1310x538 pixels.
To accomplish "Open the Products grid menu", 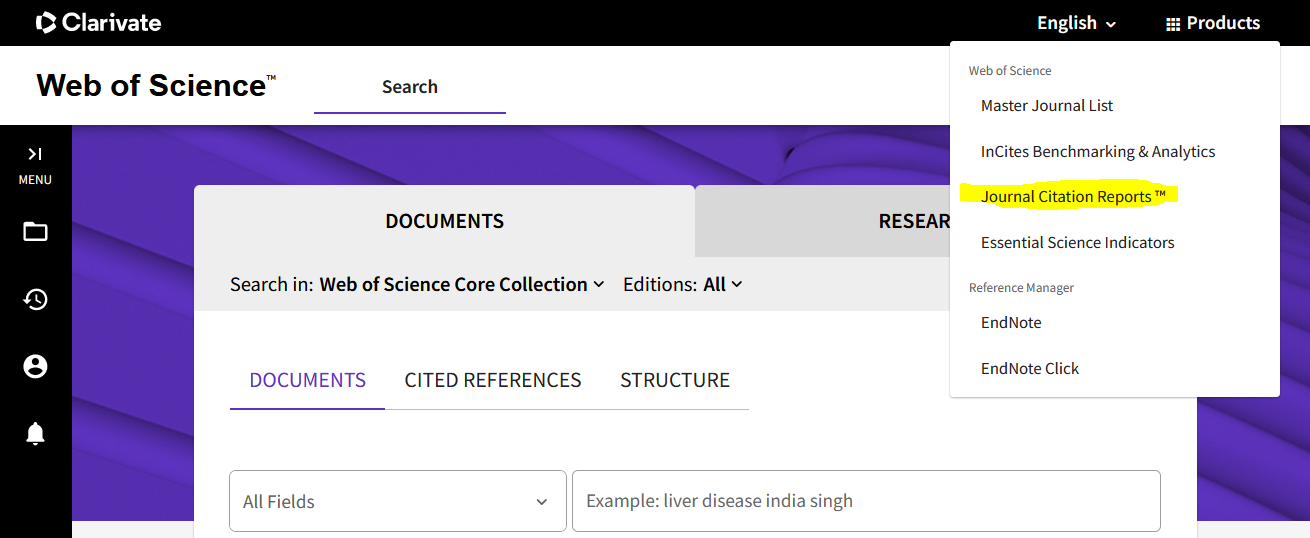I will tap(1212, 23).
